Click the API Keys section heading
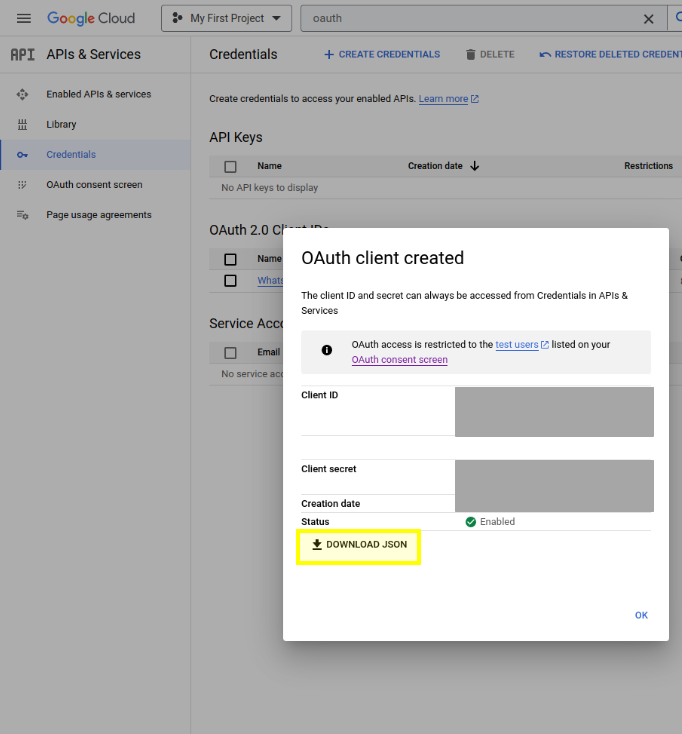 [235, 137]
